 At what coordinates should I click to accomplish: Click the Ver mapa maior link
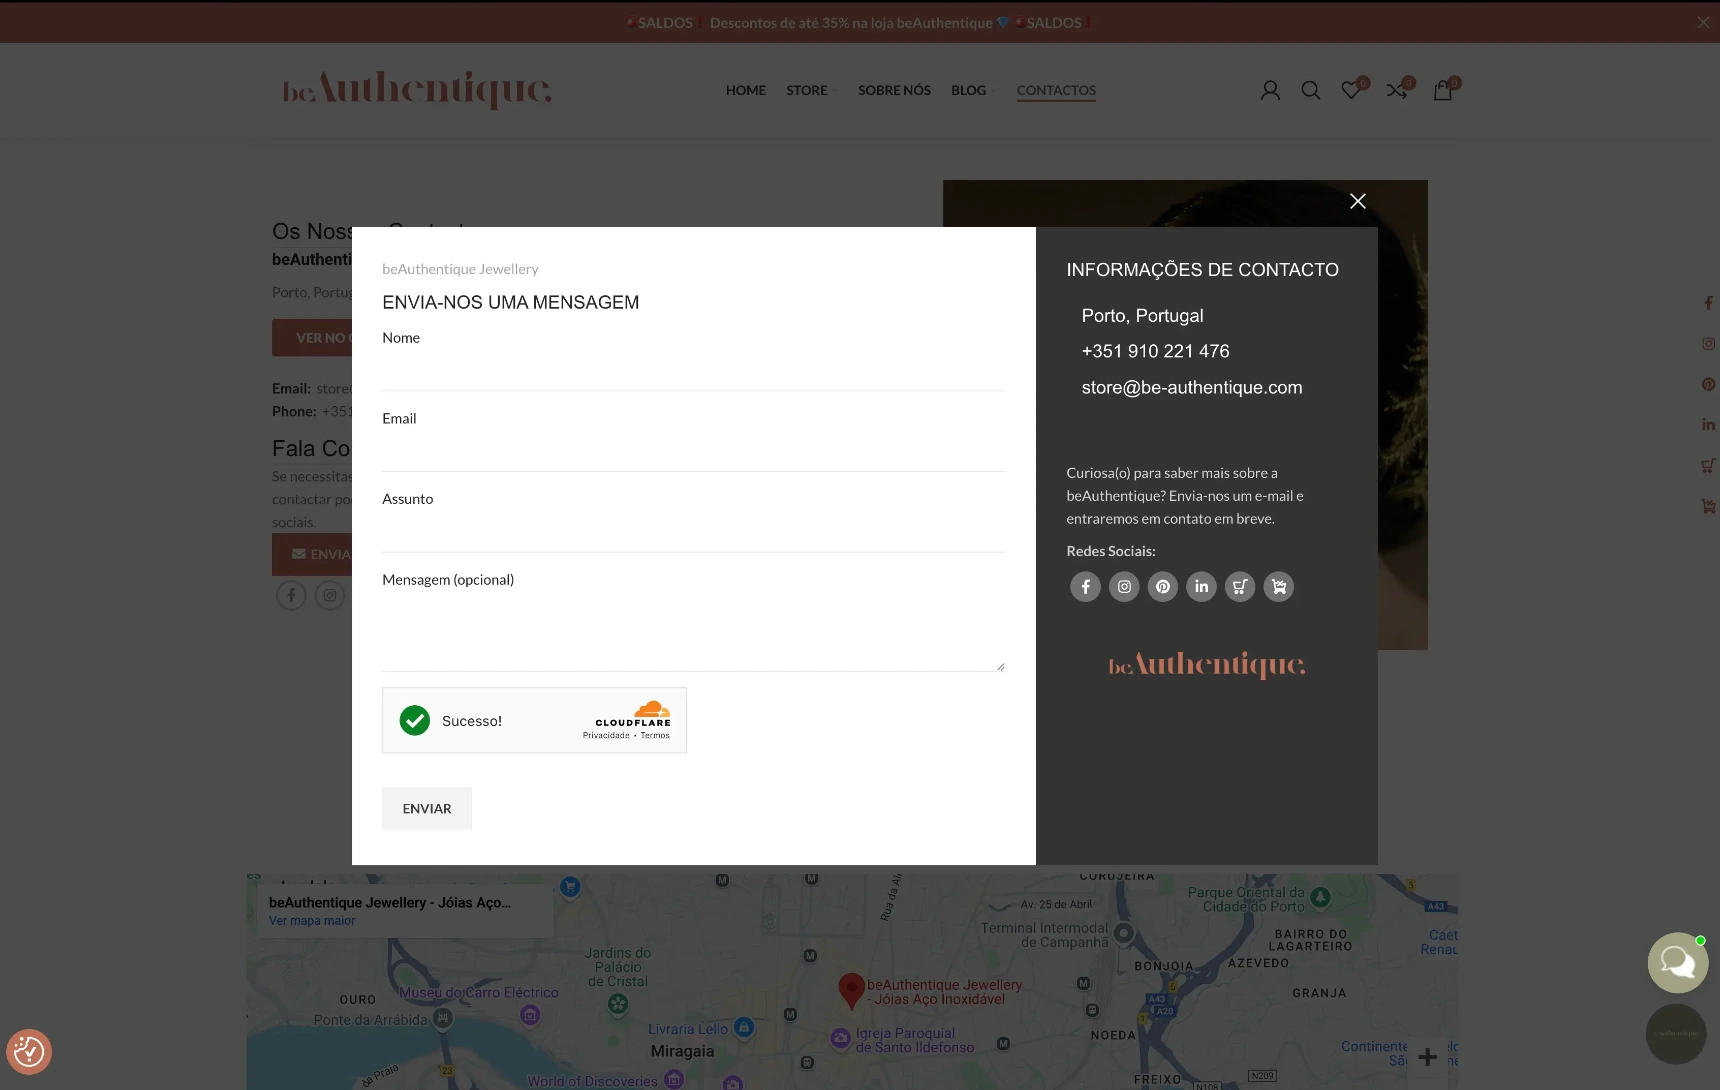click(x=312, y=921)
